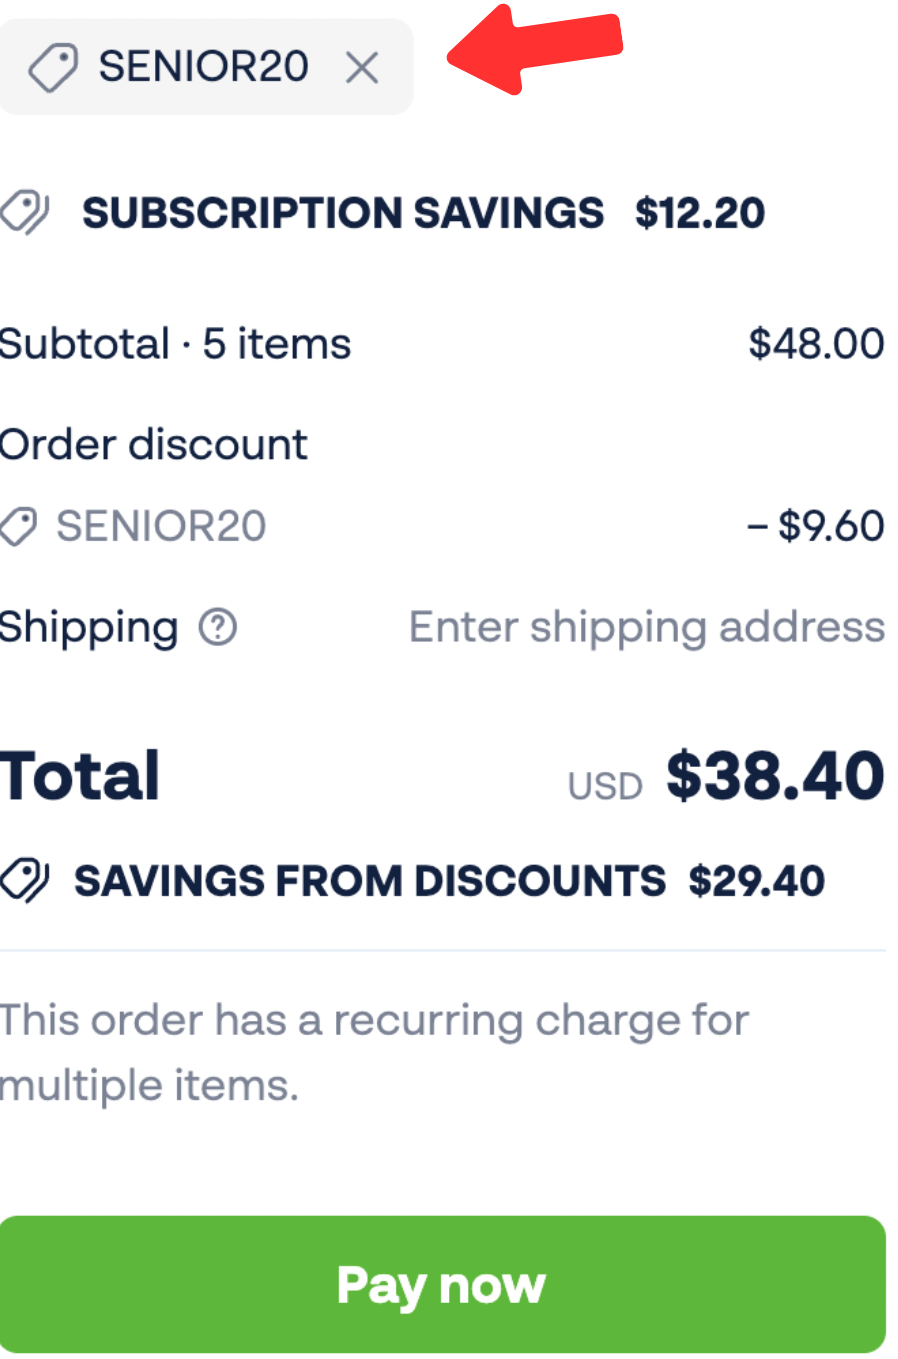Remove the SENIOR20 discount code chip

(x=362, y=68)
